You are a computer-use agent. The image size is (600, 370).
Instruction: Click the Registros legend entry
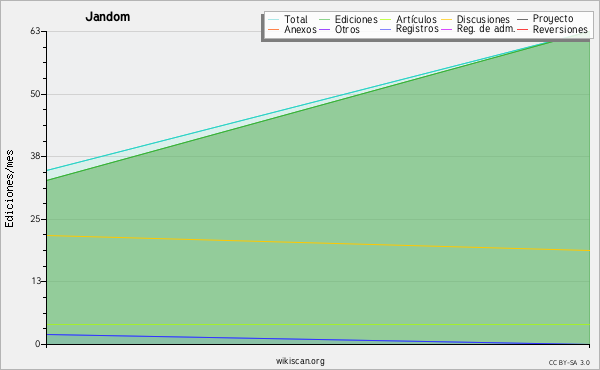click(409, 29)
